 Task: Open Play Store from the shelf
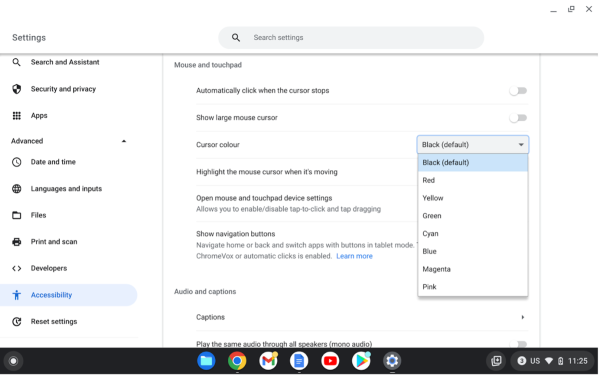point(361,361)
